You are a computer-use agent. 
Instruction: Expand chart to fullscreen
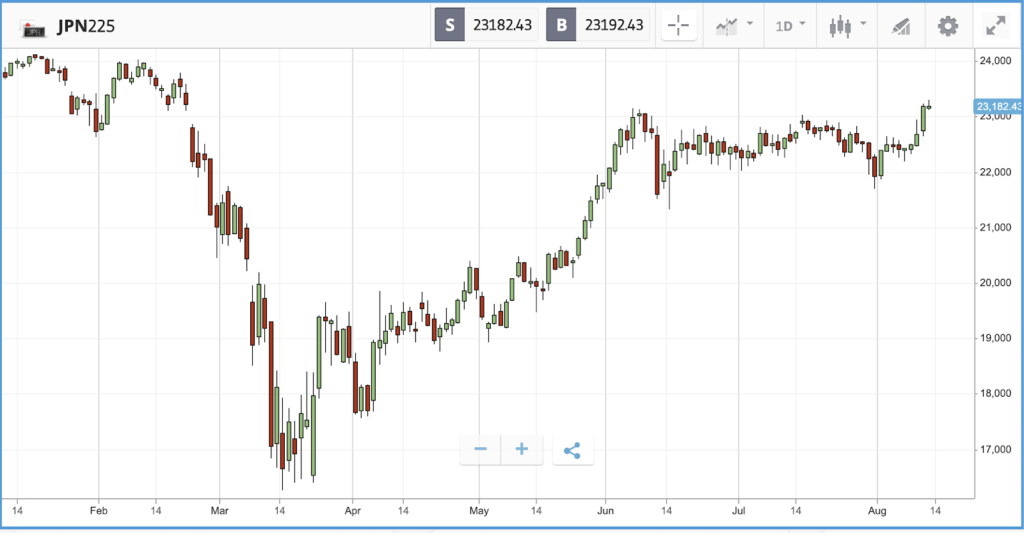coord(996,26)
